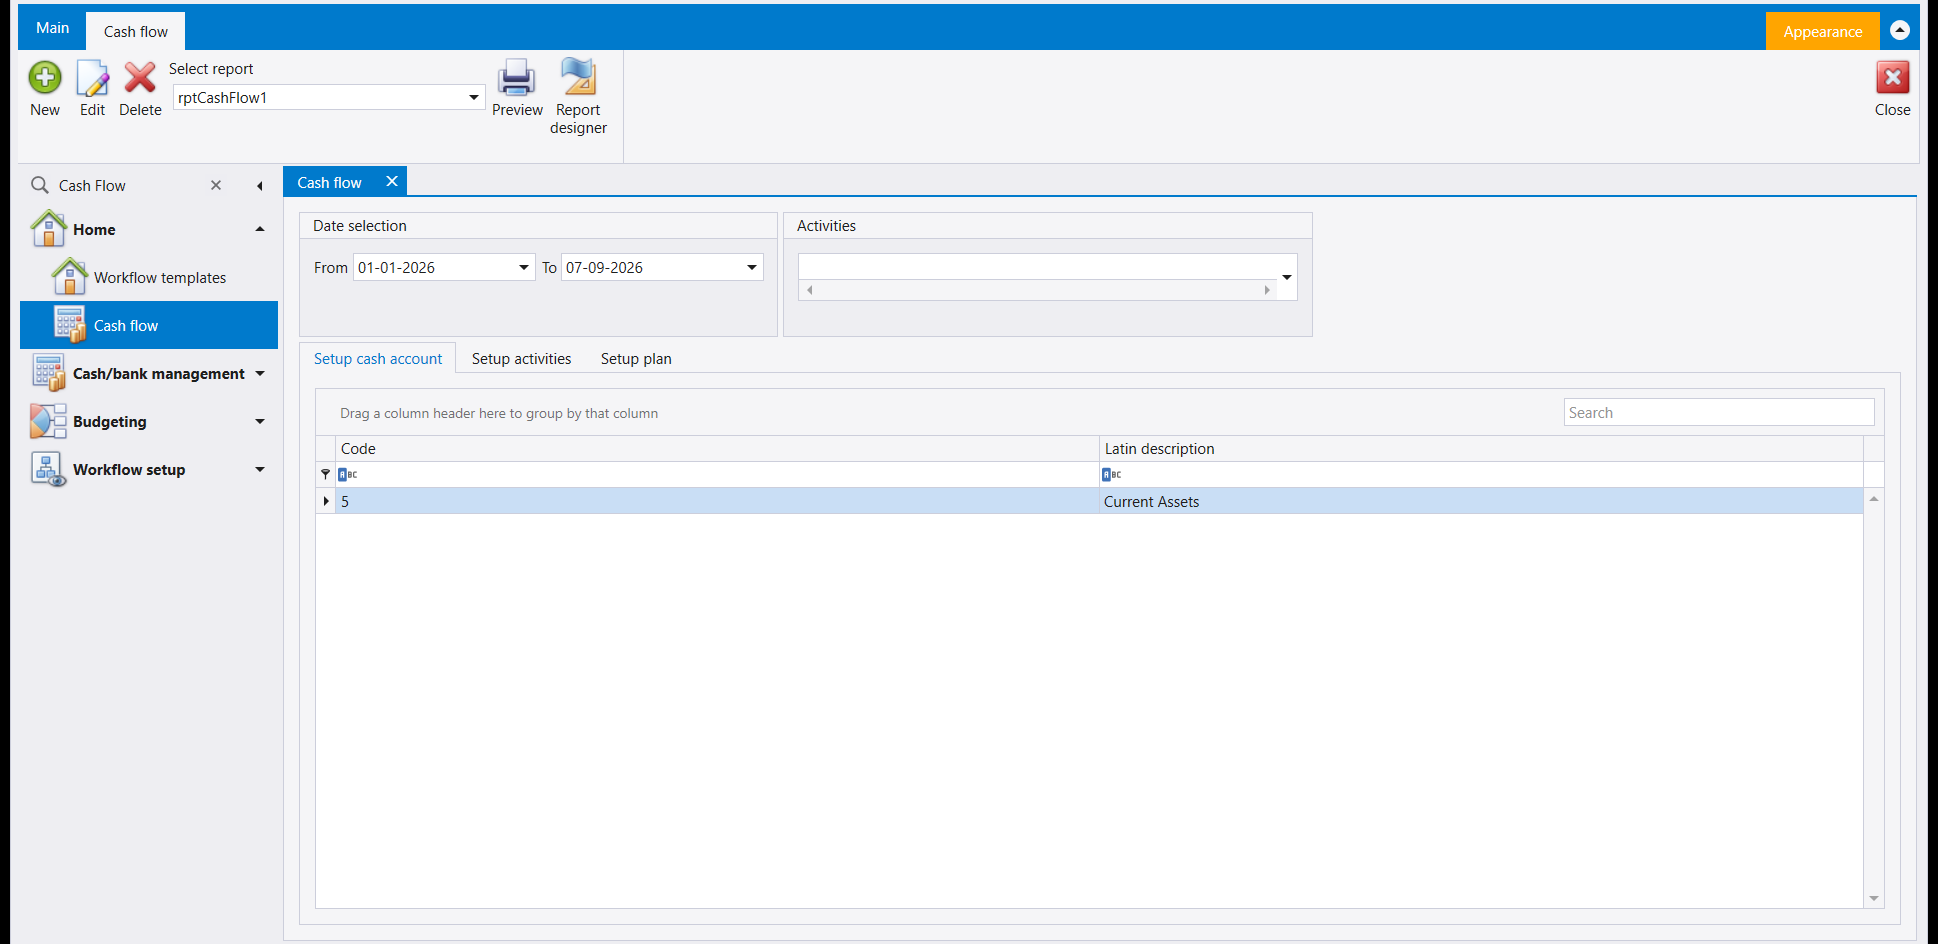Close the Cash flow document tab
The width and height of the screenshot is (1938, 944).
[392, 181]
